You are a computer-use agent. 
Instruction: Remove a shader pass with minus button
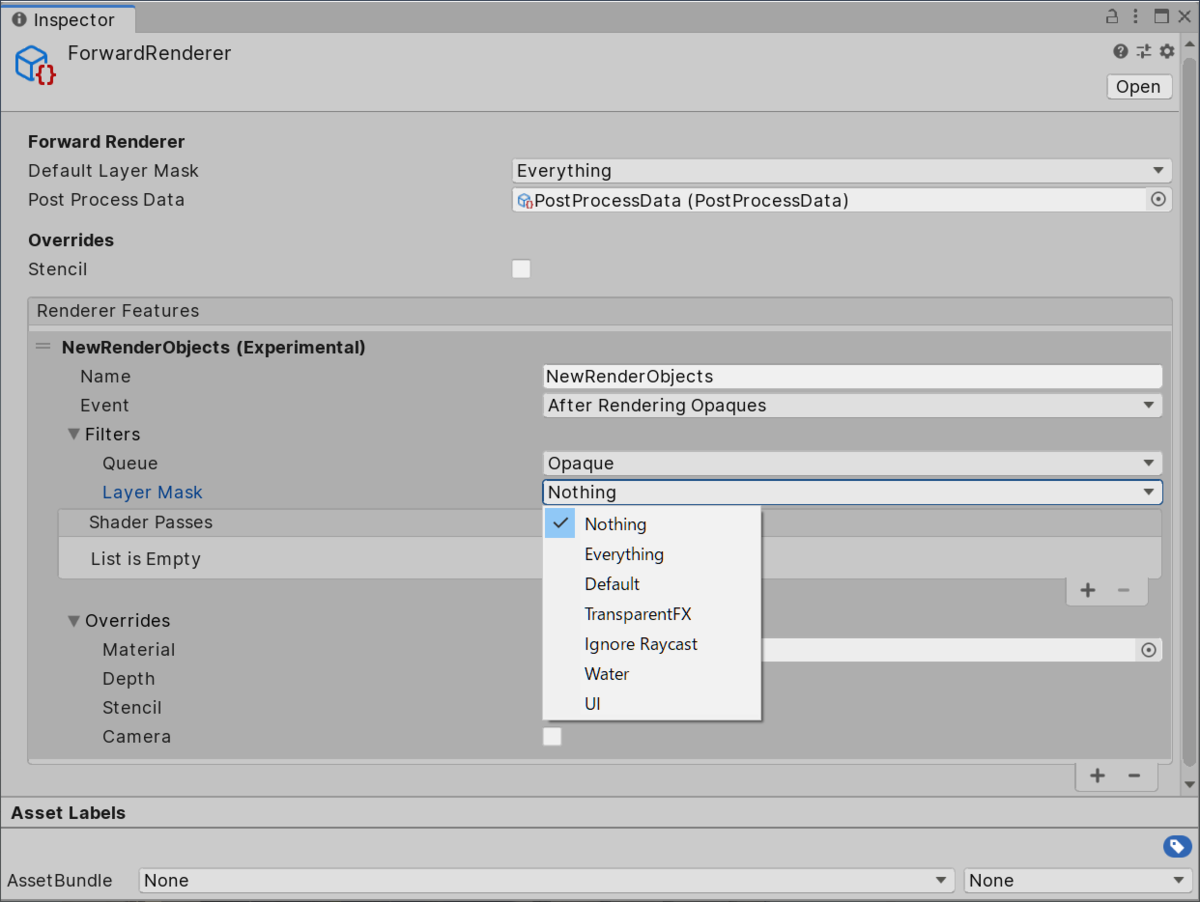(1124, 590)
